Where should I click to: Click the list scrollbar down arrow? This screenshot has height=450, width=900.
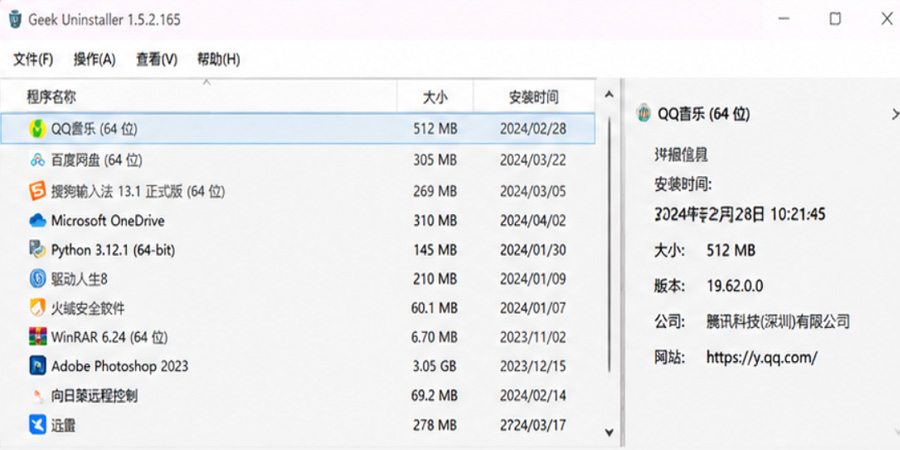click(609, 432)
